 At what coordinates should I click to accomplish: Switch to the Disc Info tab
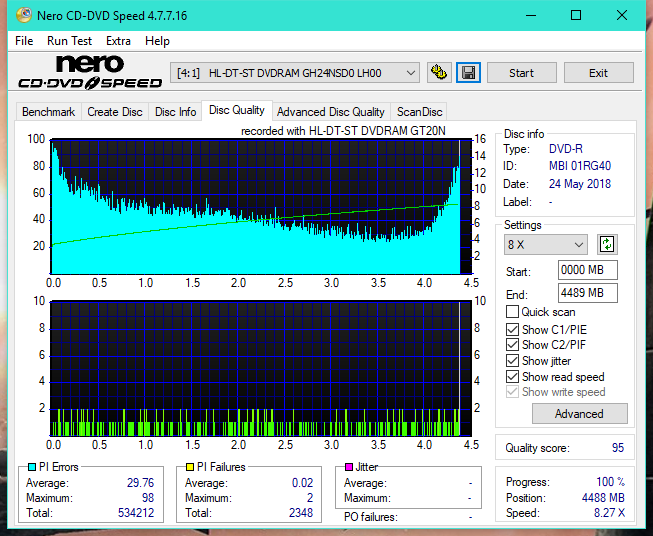click(175, 112)
